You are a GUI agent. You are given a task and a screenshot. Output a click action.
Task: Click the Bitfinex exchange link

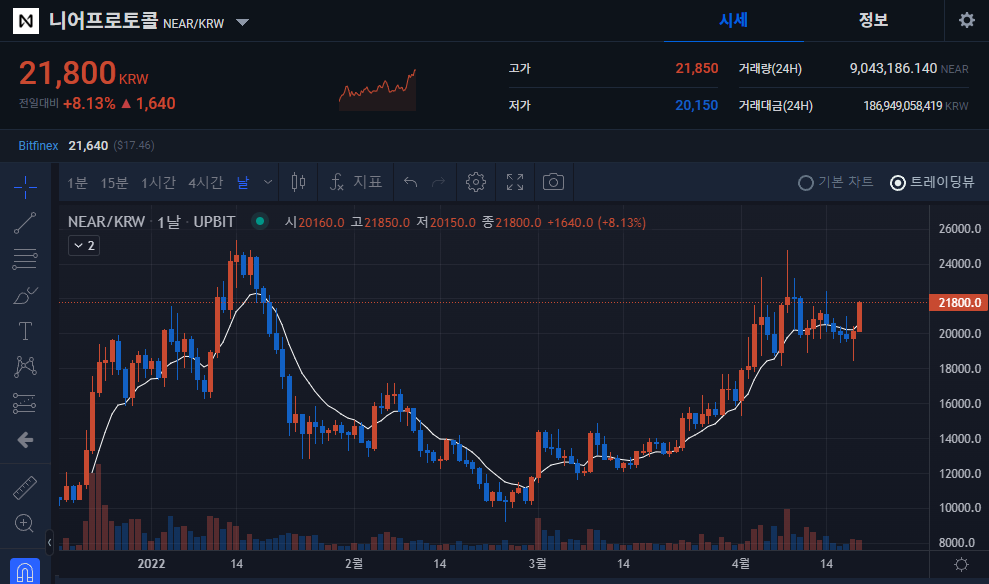tap(38, 146)
